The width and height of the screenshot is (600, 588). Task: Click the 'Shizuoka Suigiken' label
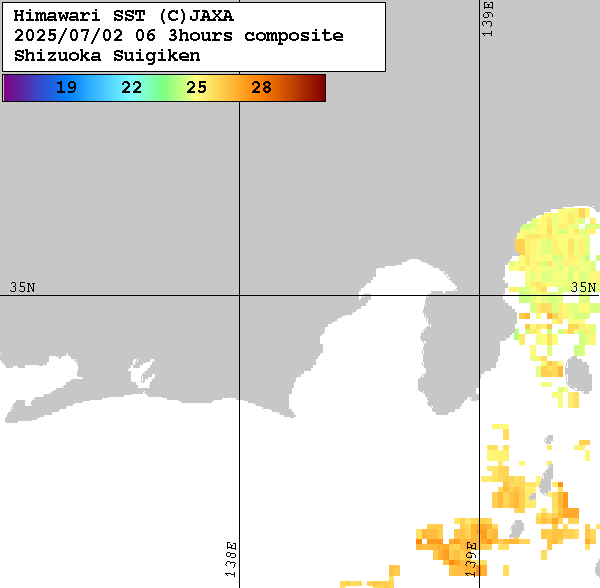[107, 55]
